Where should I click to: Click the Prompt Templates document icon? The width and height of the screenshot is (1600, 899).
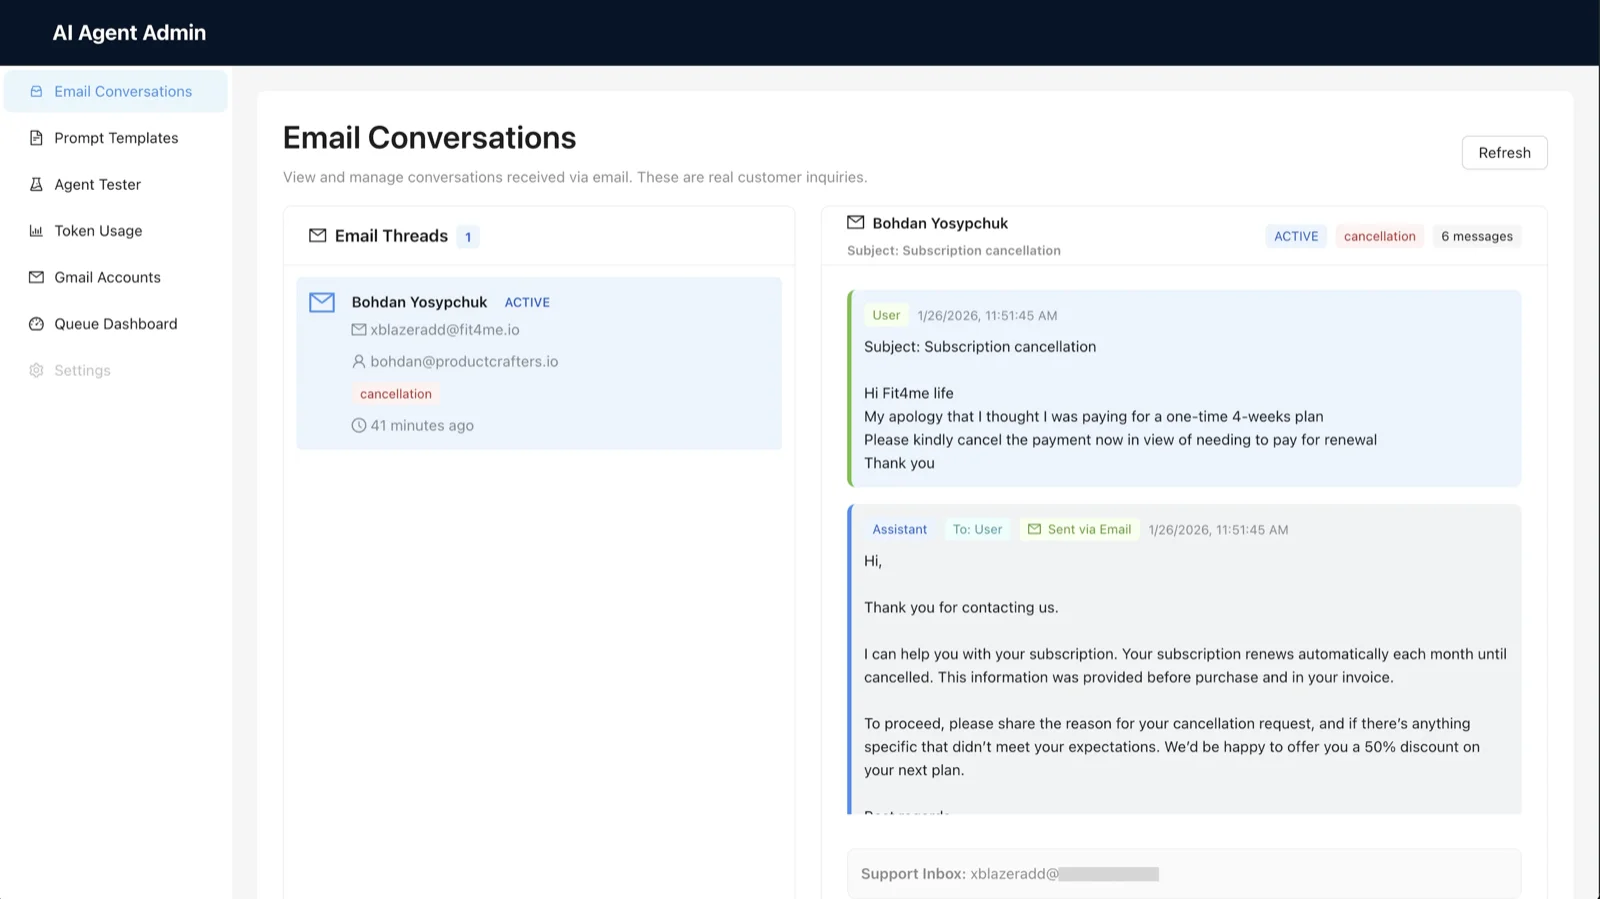click(x=36, y=138)
